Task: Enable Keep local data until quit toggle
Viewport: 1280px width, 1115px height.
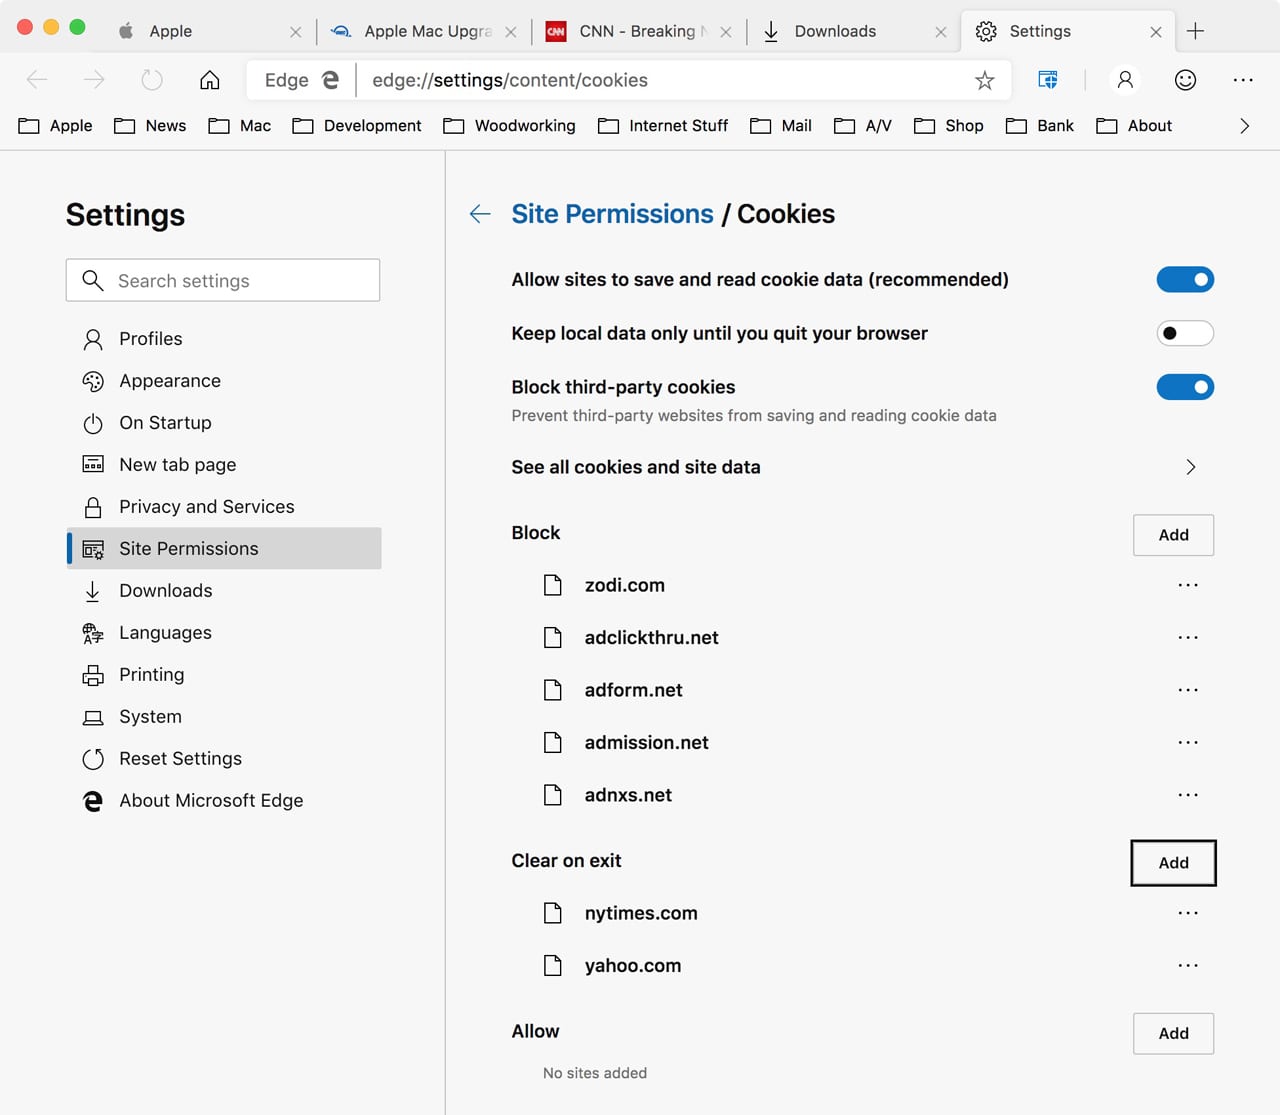Action: coord(1185,334)
